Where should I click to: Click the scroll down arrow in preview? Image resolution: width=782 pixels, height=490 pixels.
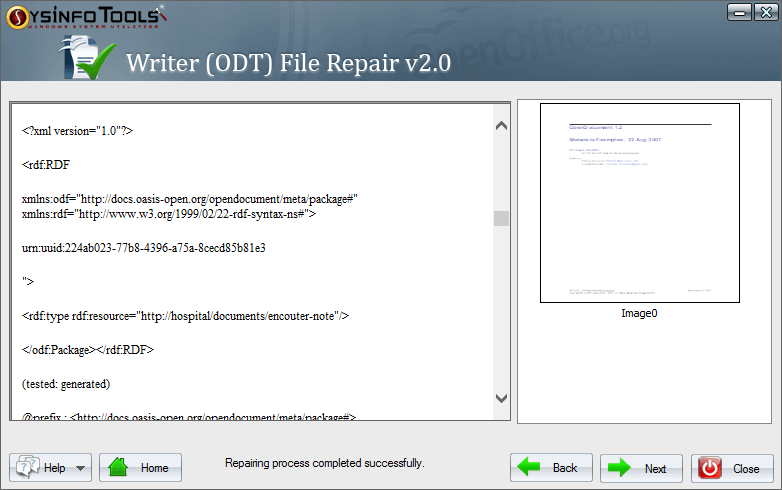[502, 398]
